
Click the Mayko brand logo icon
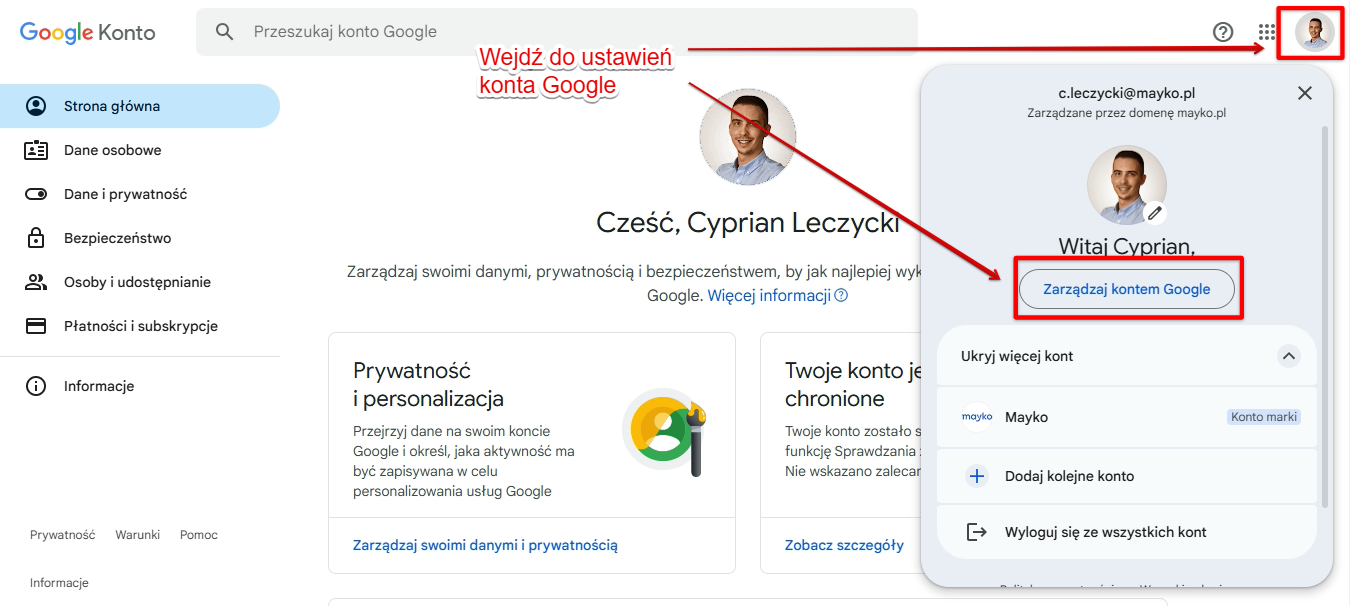click(977, 416)
